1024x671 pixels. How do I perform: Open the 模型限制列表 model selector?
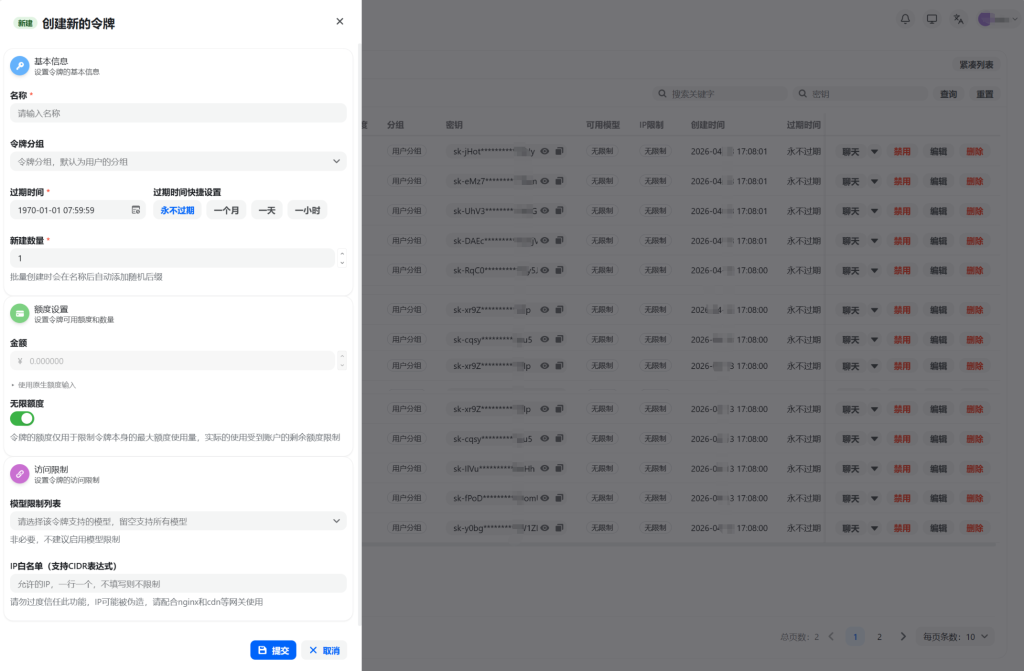pyautogui.click(x=178, y=521)
